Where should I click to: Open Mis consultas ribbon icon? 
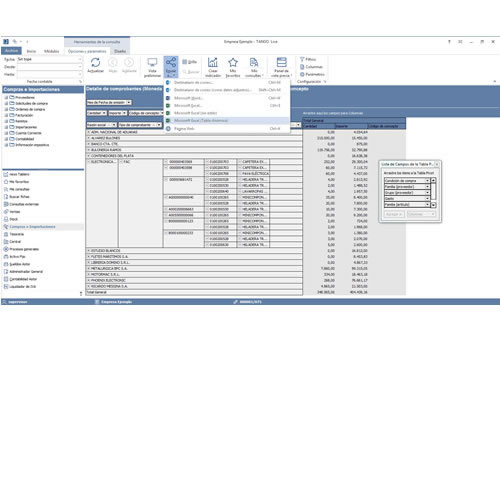(x=254, y=62)
